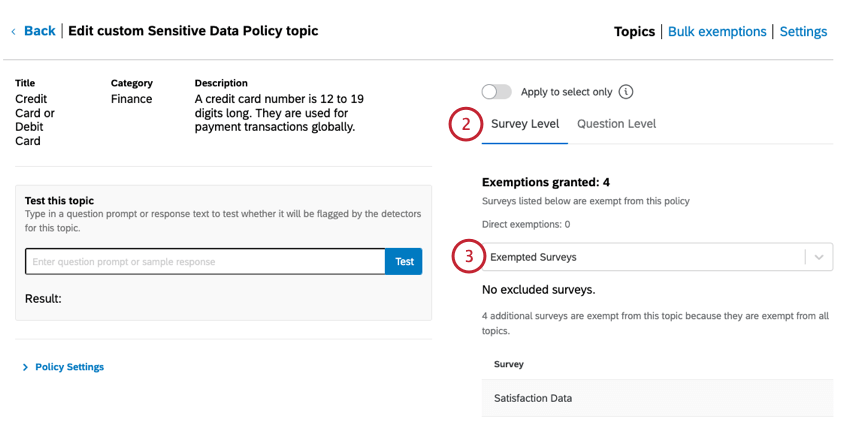Go to the Settings link

point(803,32)
